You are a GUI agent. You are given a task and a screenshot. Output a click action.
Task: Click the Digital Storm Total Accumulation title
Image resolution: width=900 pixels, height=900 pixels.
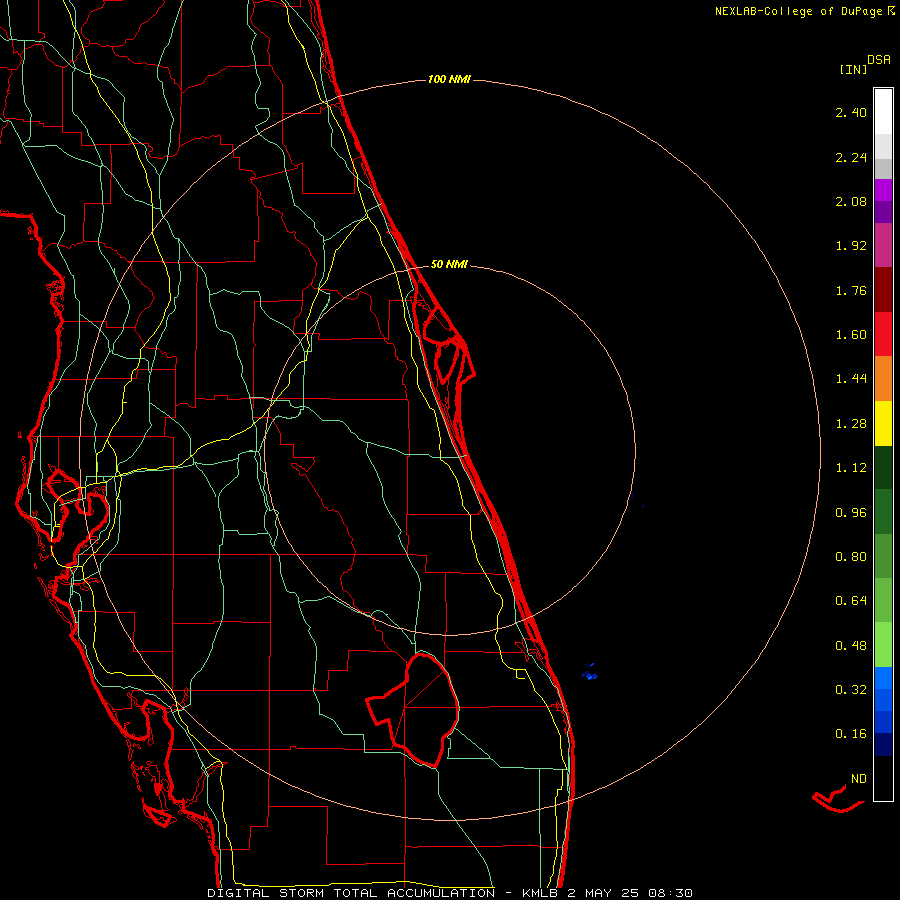tap(351, 893)
